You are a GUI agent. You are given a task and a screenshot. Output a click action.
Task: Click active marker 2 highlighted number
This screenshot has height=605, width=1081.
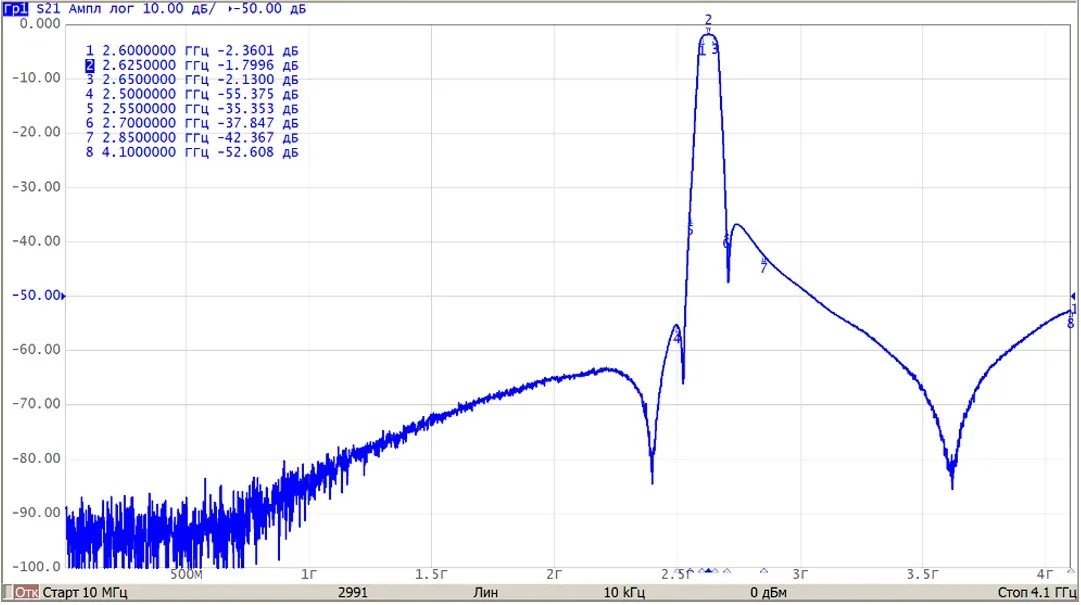pos(90,65)
